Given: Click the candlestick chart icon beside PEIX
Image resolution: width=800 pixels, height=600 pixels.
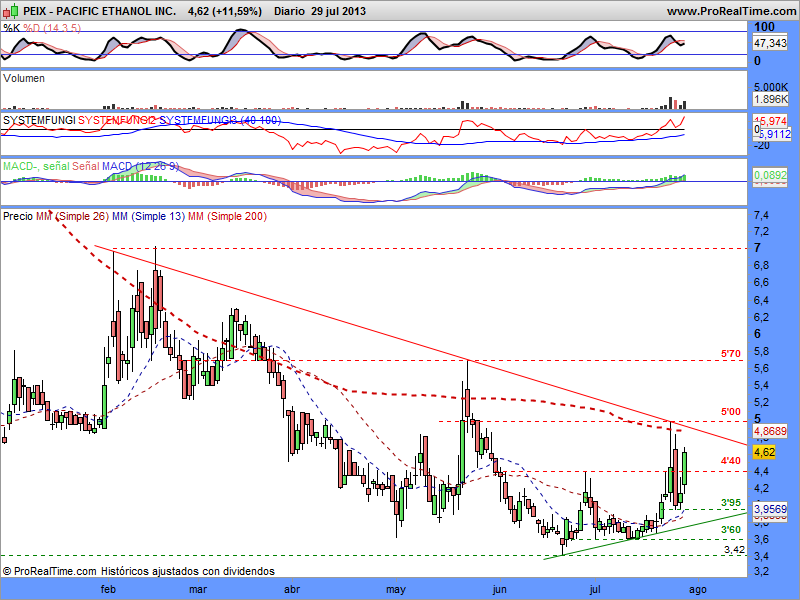Looking at the screenshot, I should pyautogui.click(x=11, y=10).
